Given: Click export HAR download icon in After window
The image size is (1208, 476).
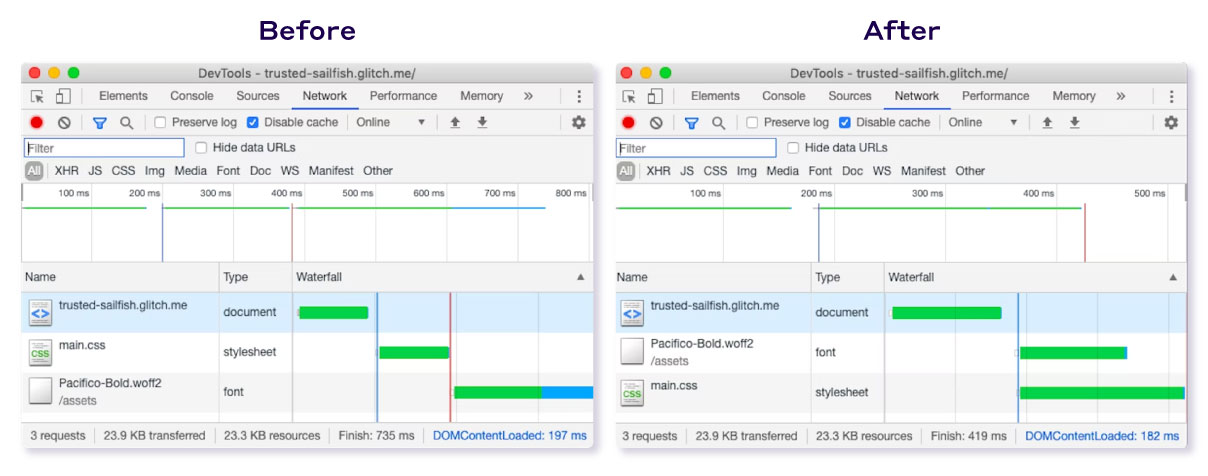Looking at the screenshot, I should [1074, 122].
